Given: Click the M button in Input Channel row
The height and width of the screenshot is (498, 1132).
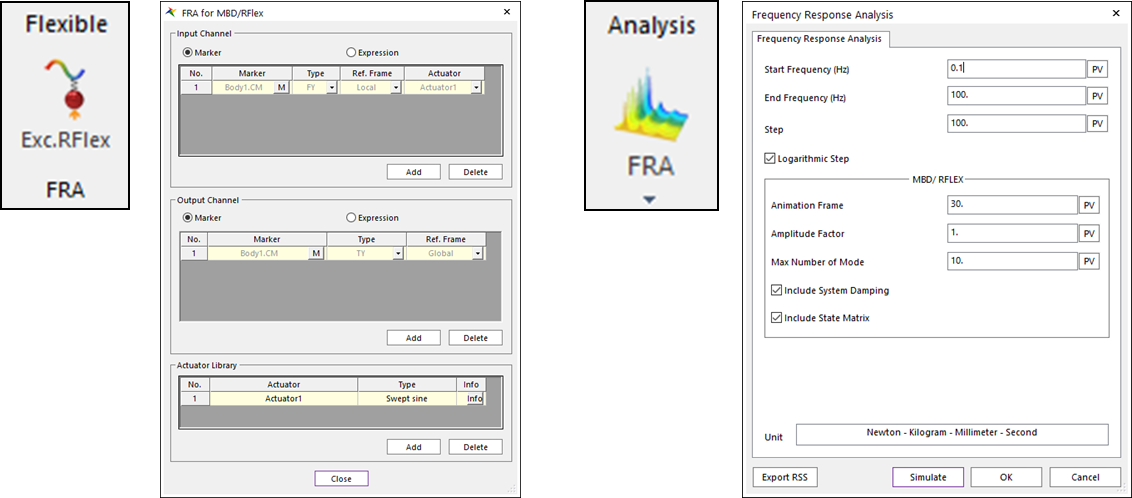Looking at the screenshot, I should point(282,87).
